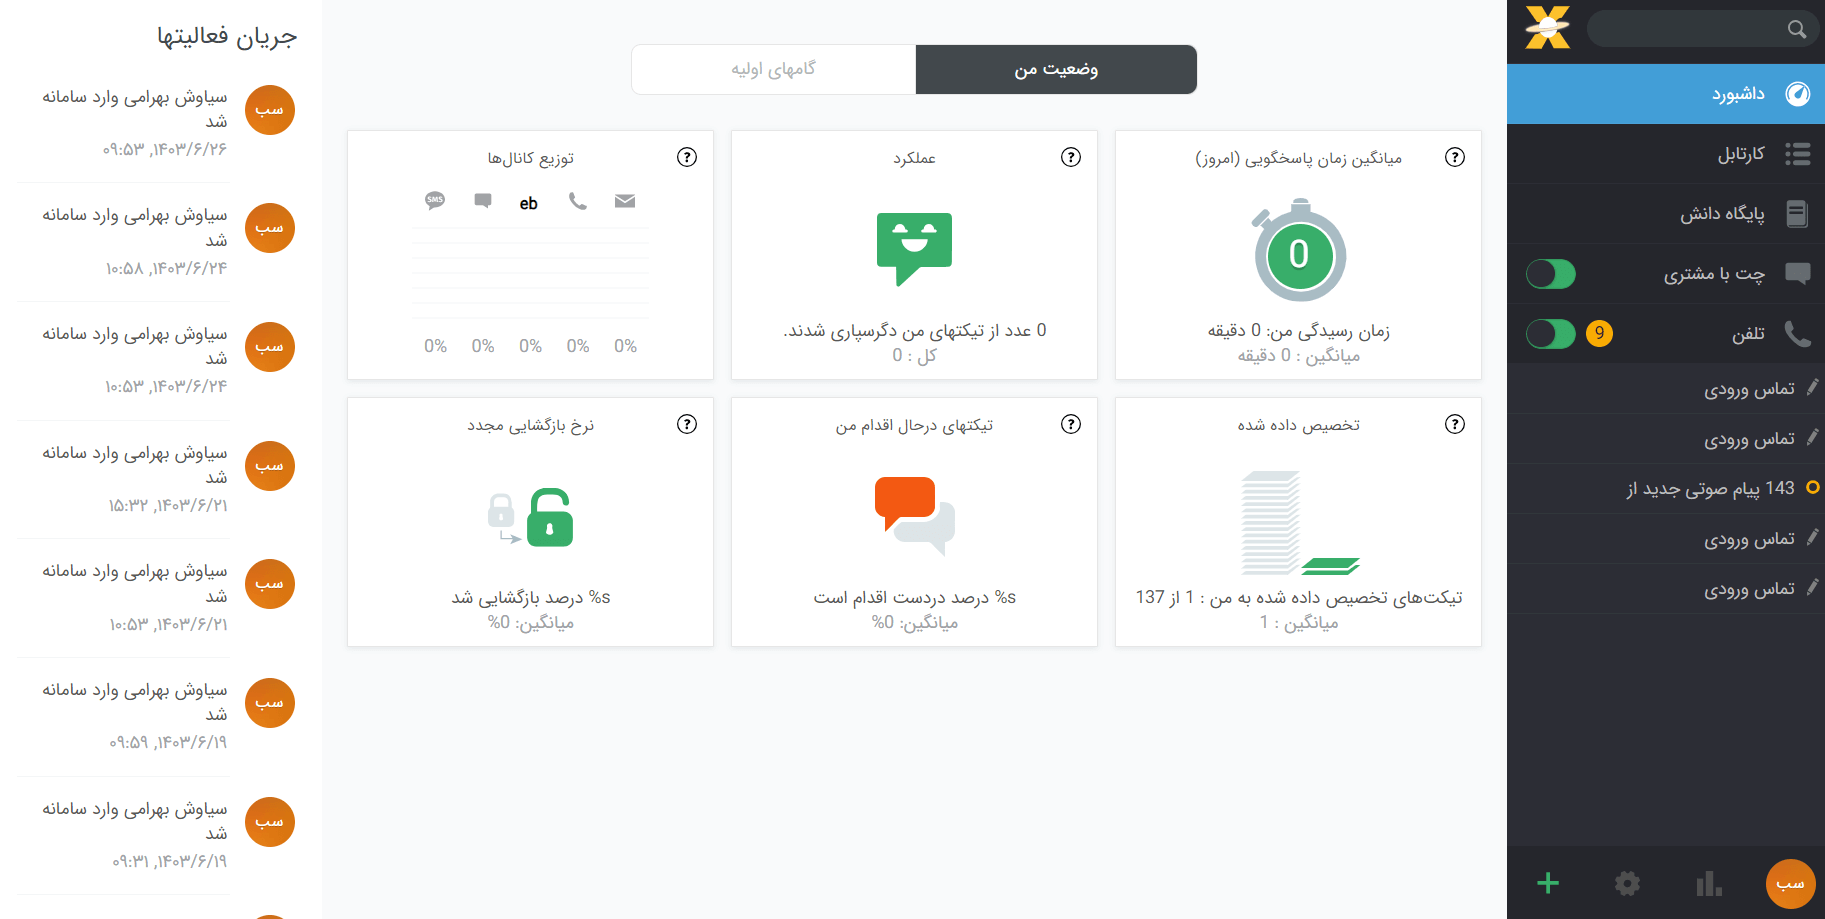Click help icon on نرخ بازگشایی مجدد card
The width and height of the screenshot is (1825, 919).
687,424
